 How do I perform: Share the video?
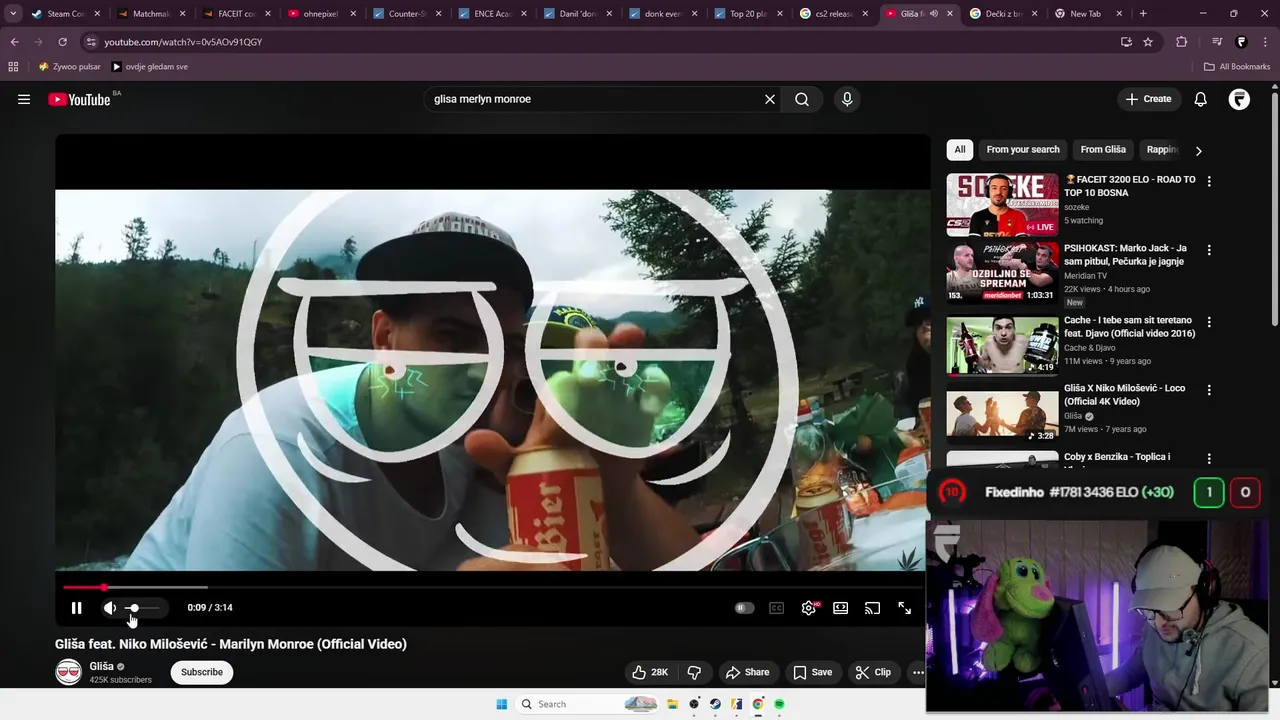(747, 672)
